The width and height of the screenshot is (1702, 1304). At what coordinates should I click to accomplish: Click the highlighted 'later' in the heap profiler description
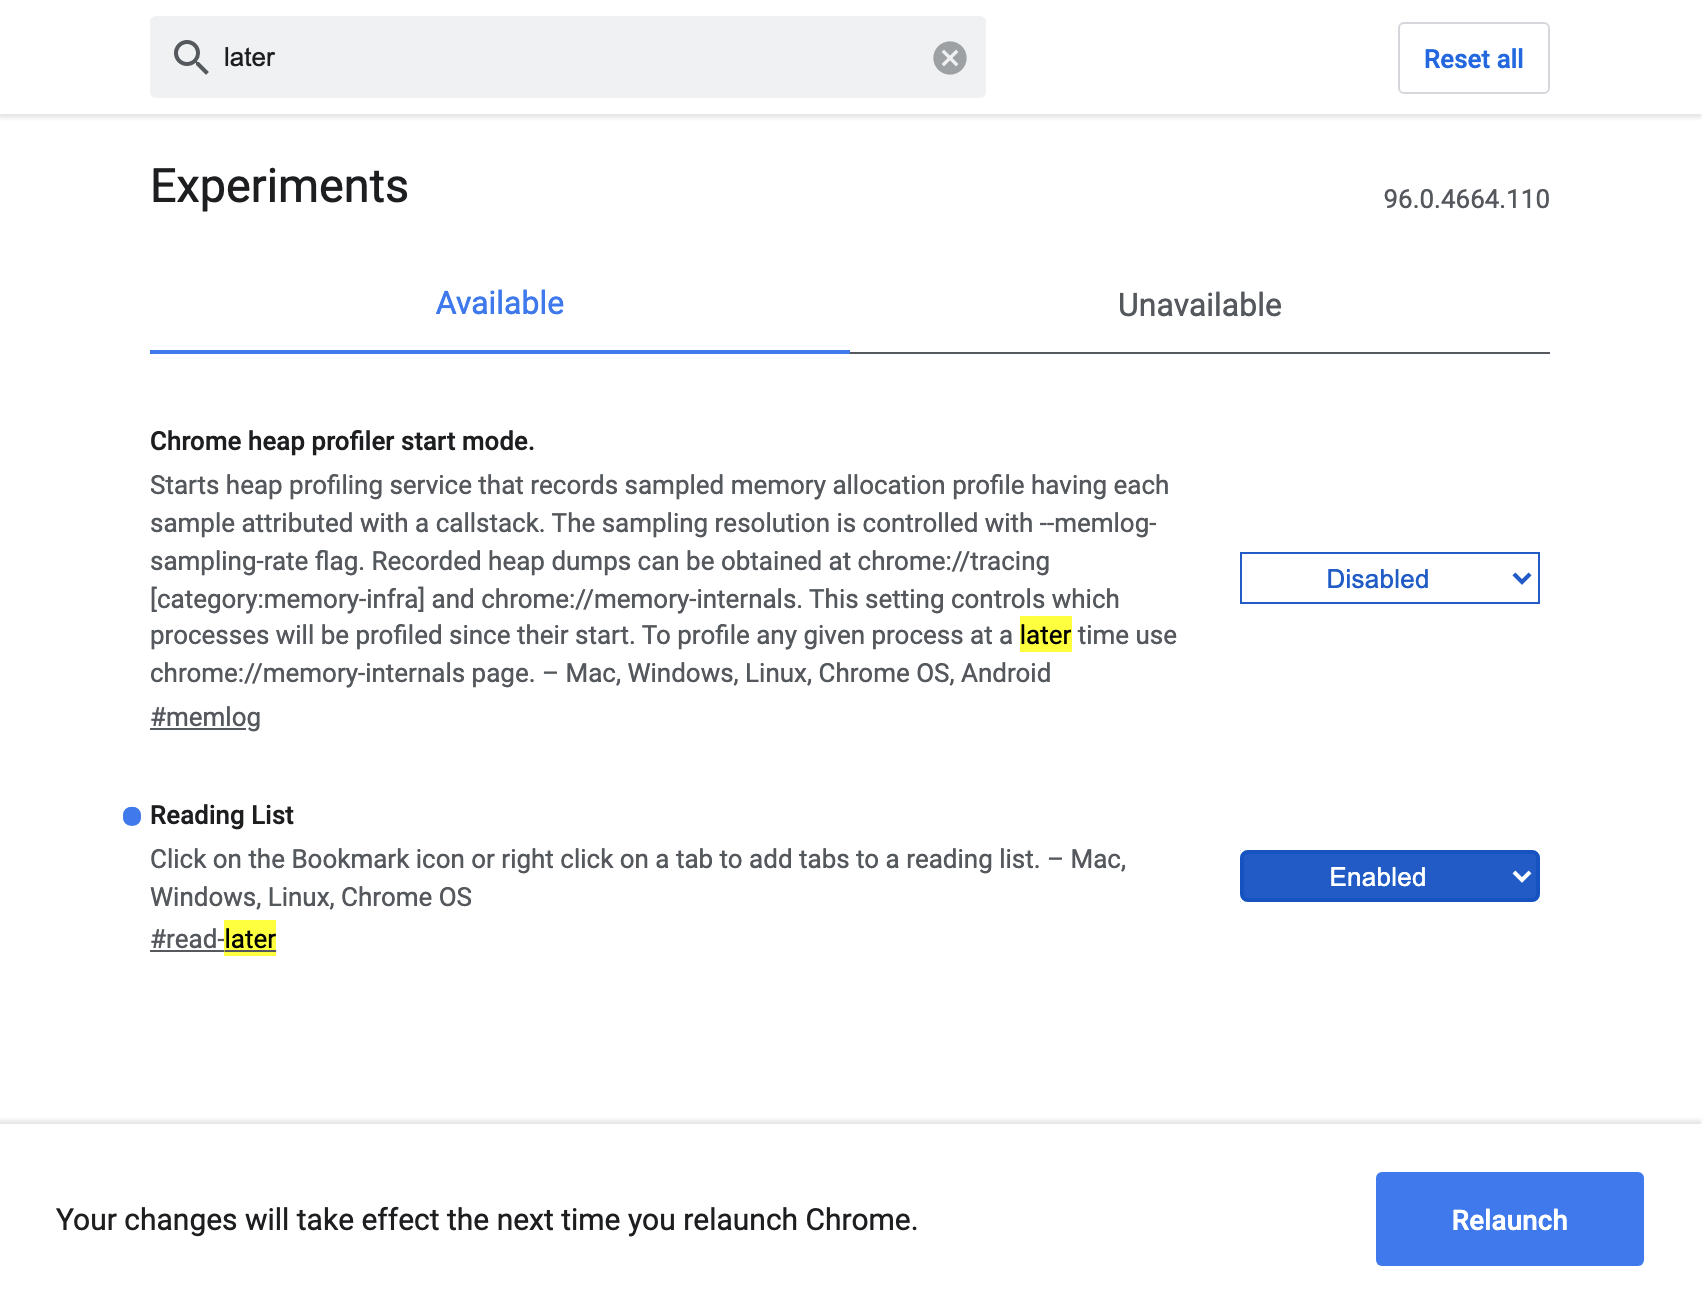(1045, 635)
